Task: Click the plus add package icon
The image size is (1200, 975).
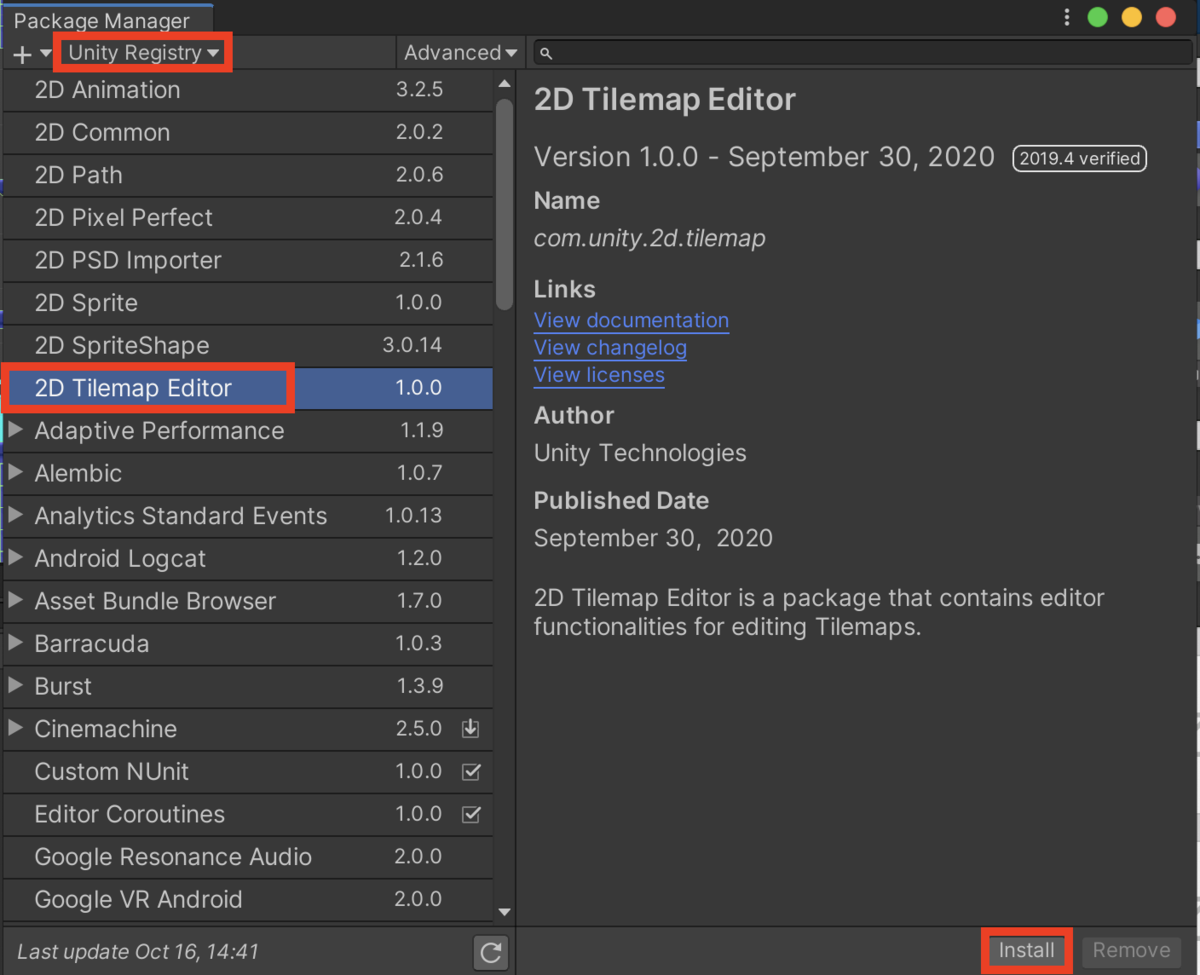Action: coord(23,54)
